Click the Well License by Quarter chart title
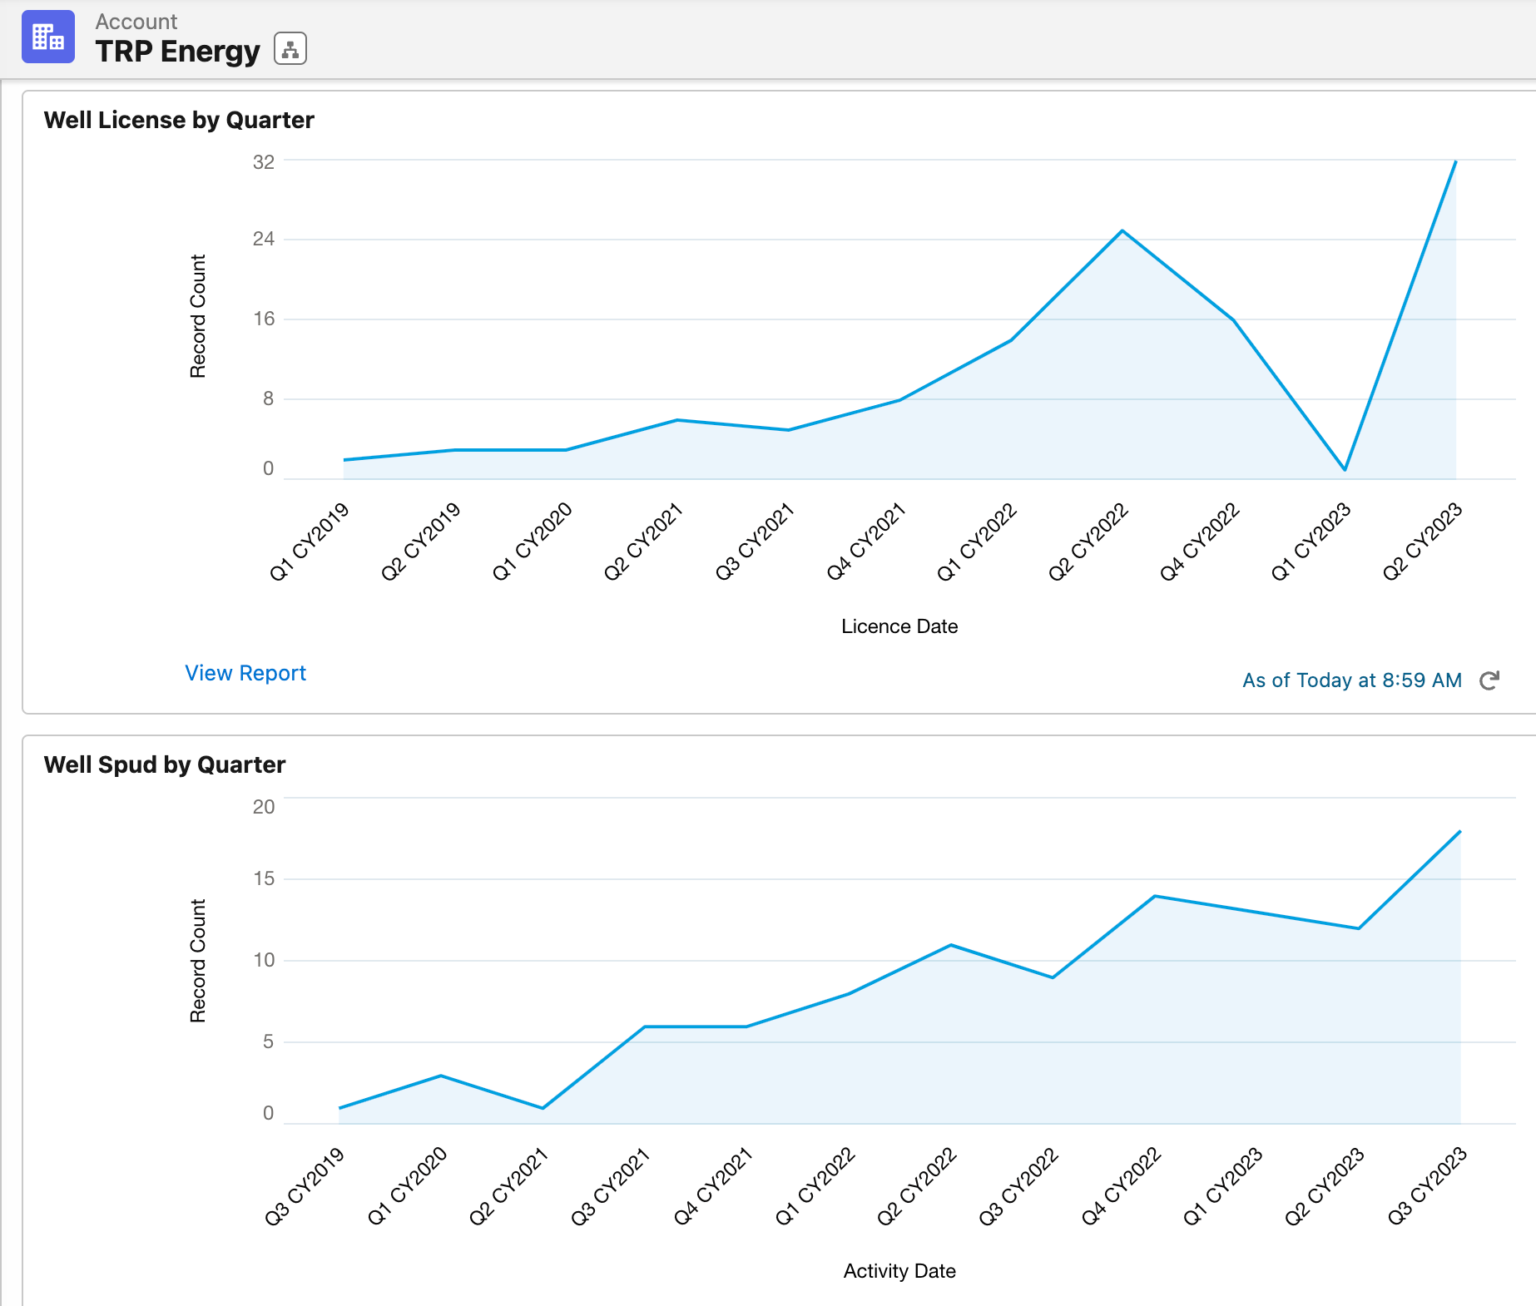 (178, 119)
